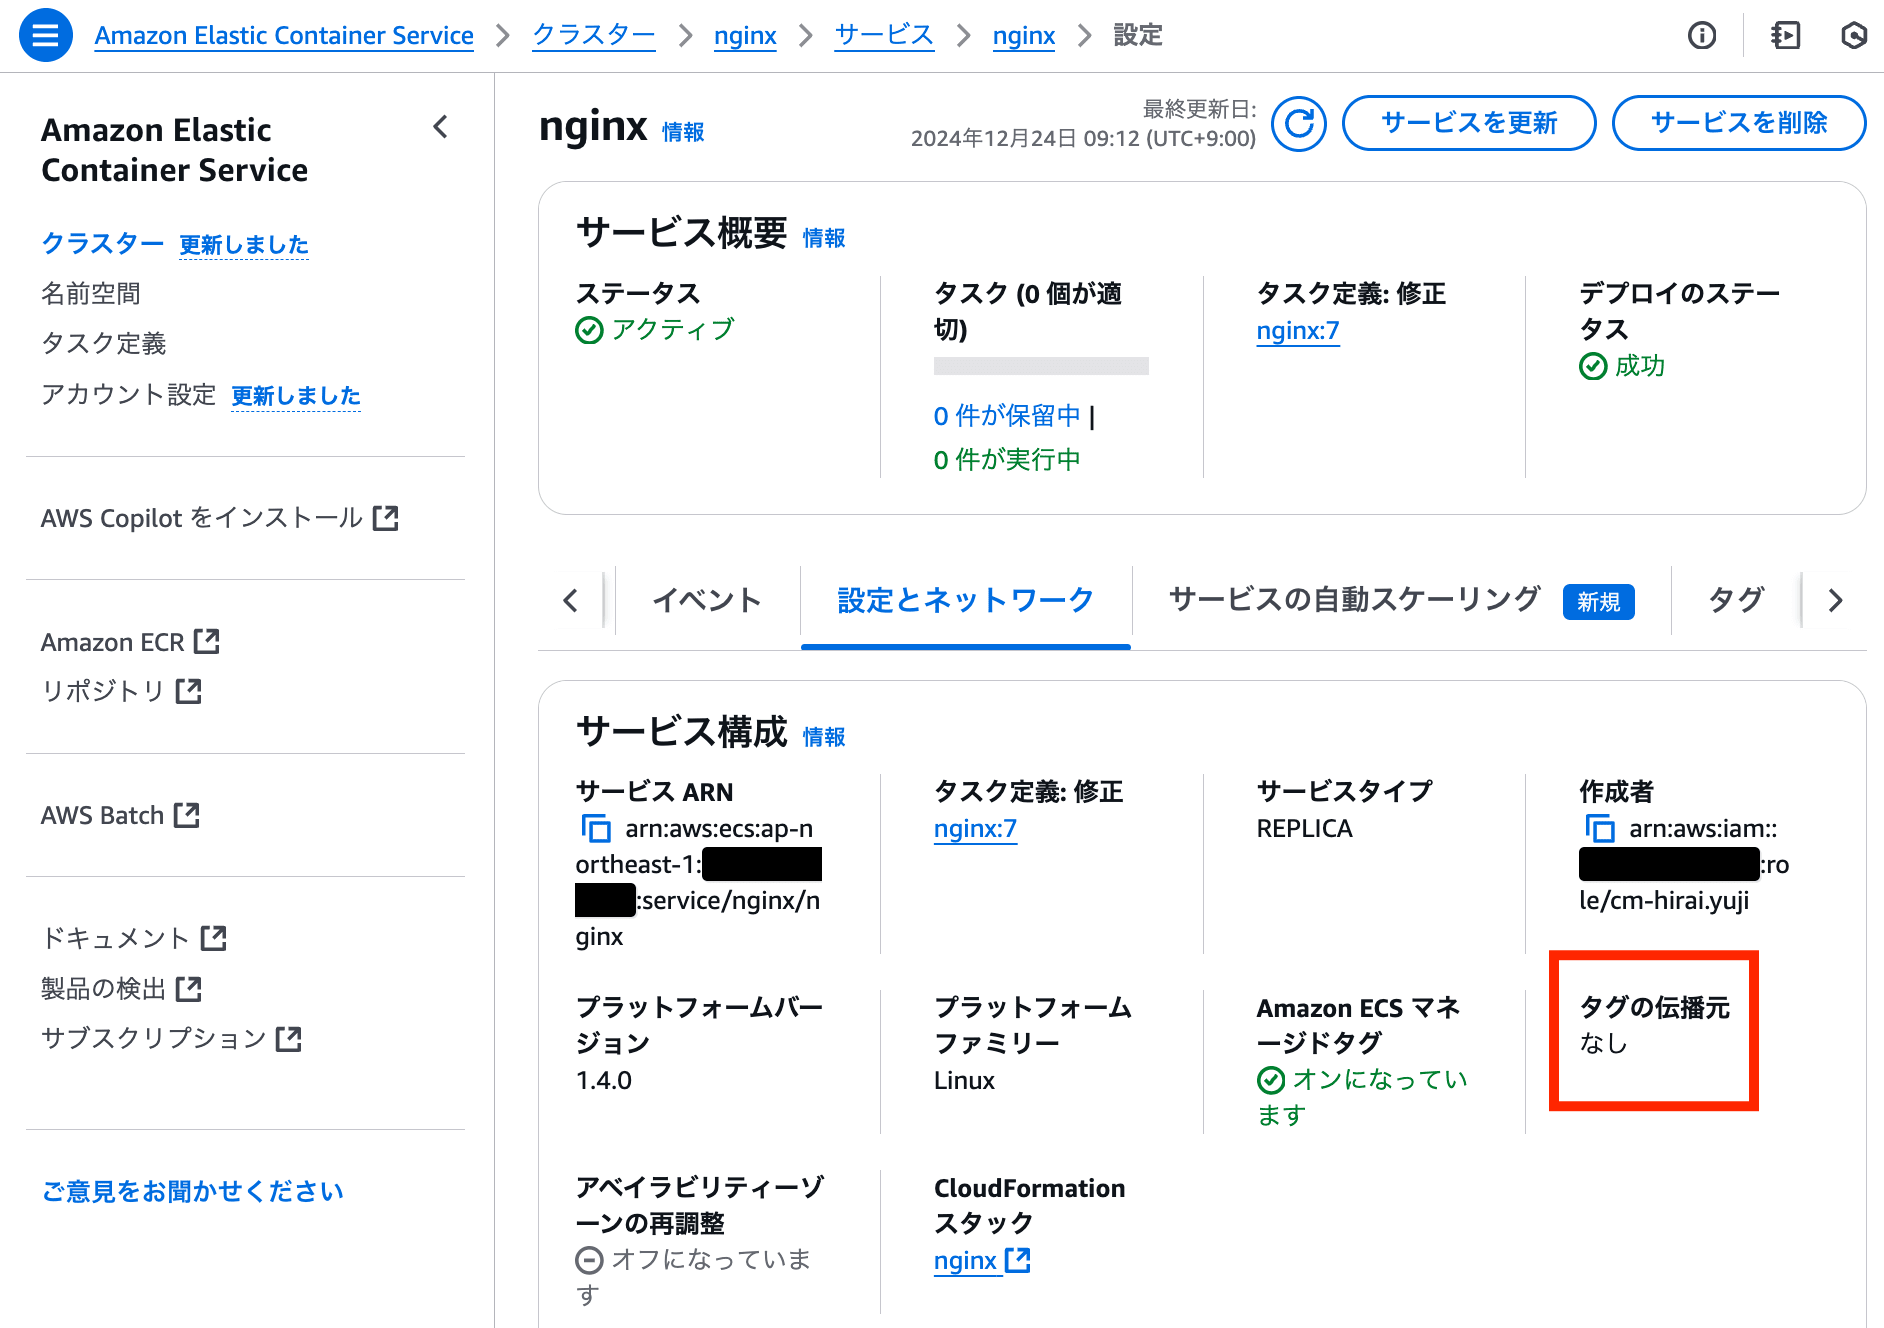Go to クラスター breadcrumb link
1884x1328 pixels.
[x=594, y=36]
